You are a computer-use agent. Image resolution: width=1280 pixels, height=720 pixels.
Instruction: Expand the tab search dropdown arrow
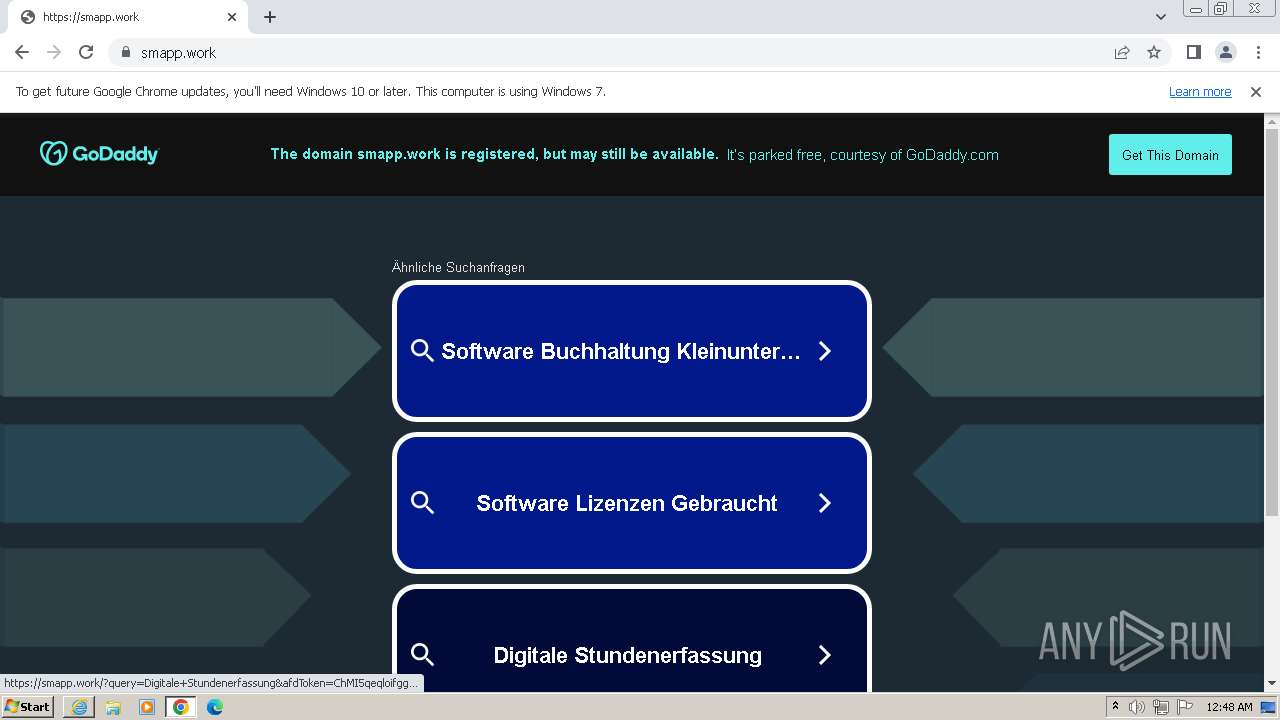coord(1161,17)
